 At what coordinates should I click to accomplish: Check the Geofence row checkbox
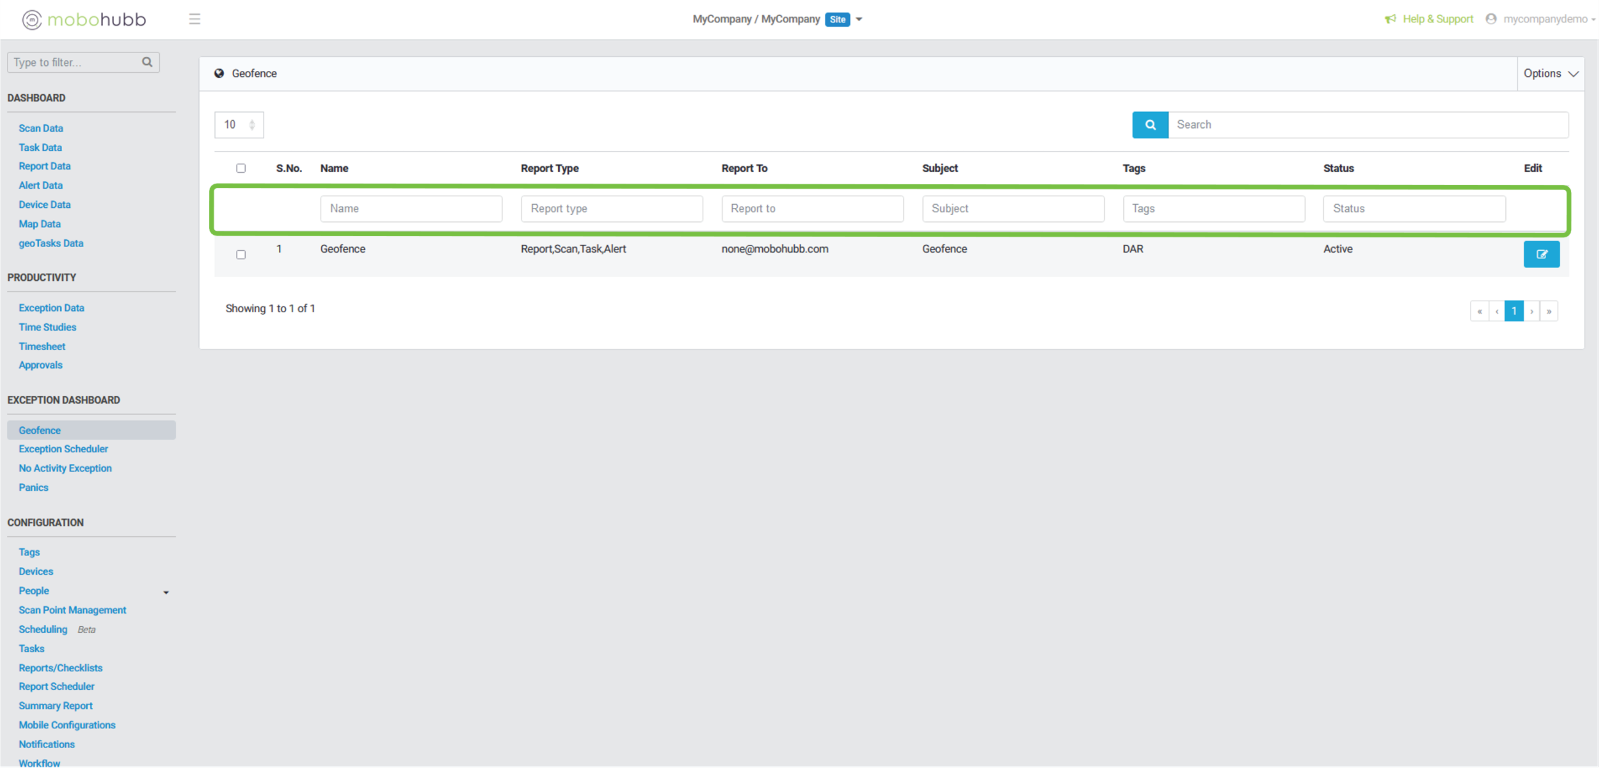click(241, 255)
